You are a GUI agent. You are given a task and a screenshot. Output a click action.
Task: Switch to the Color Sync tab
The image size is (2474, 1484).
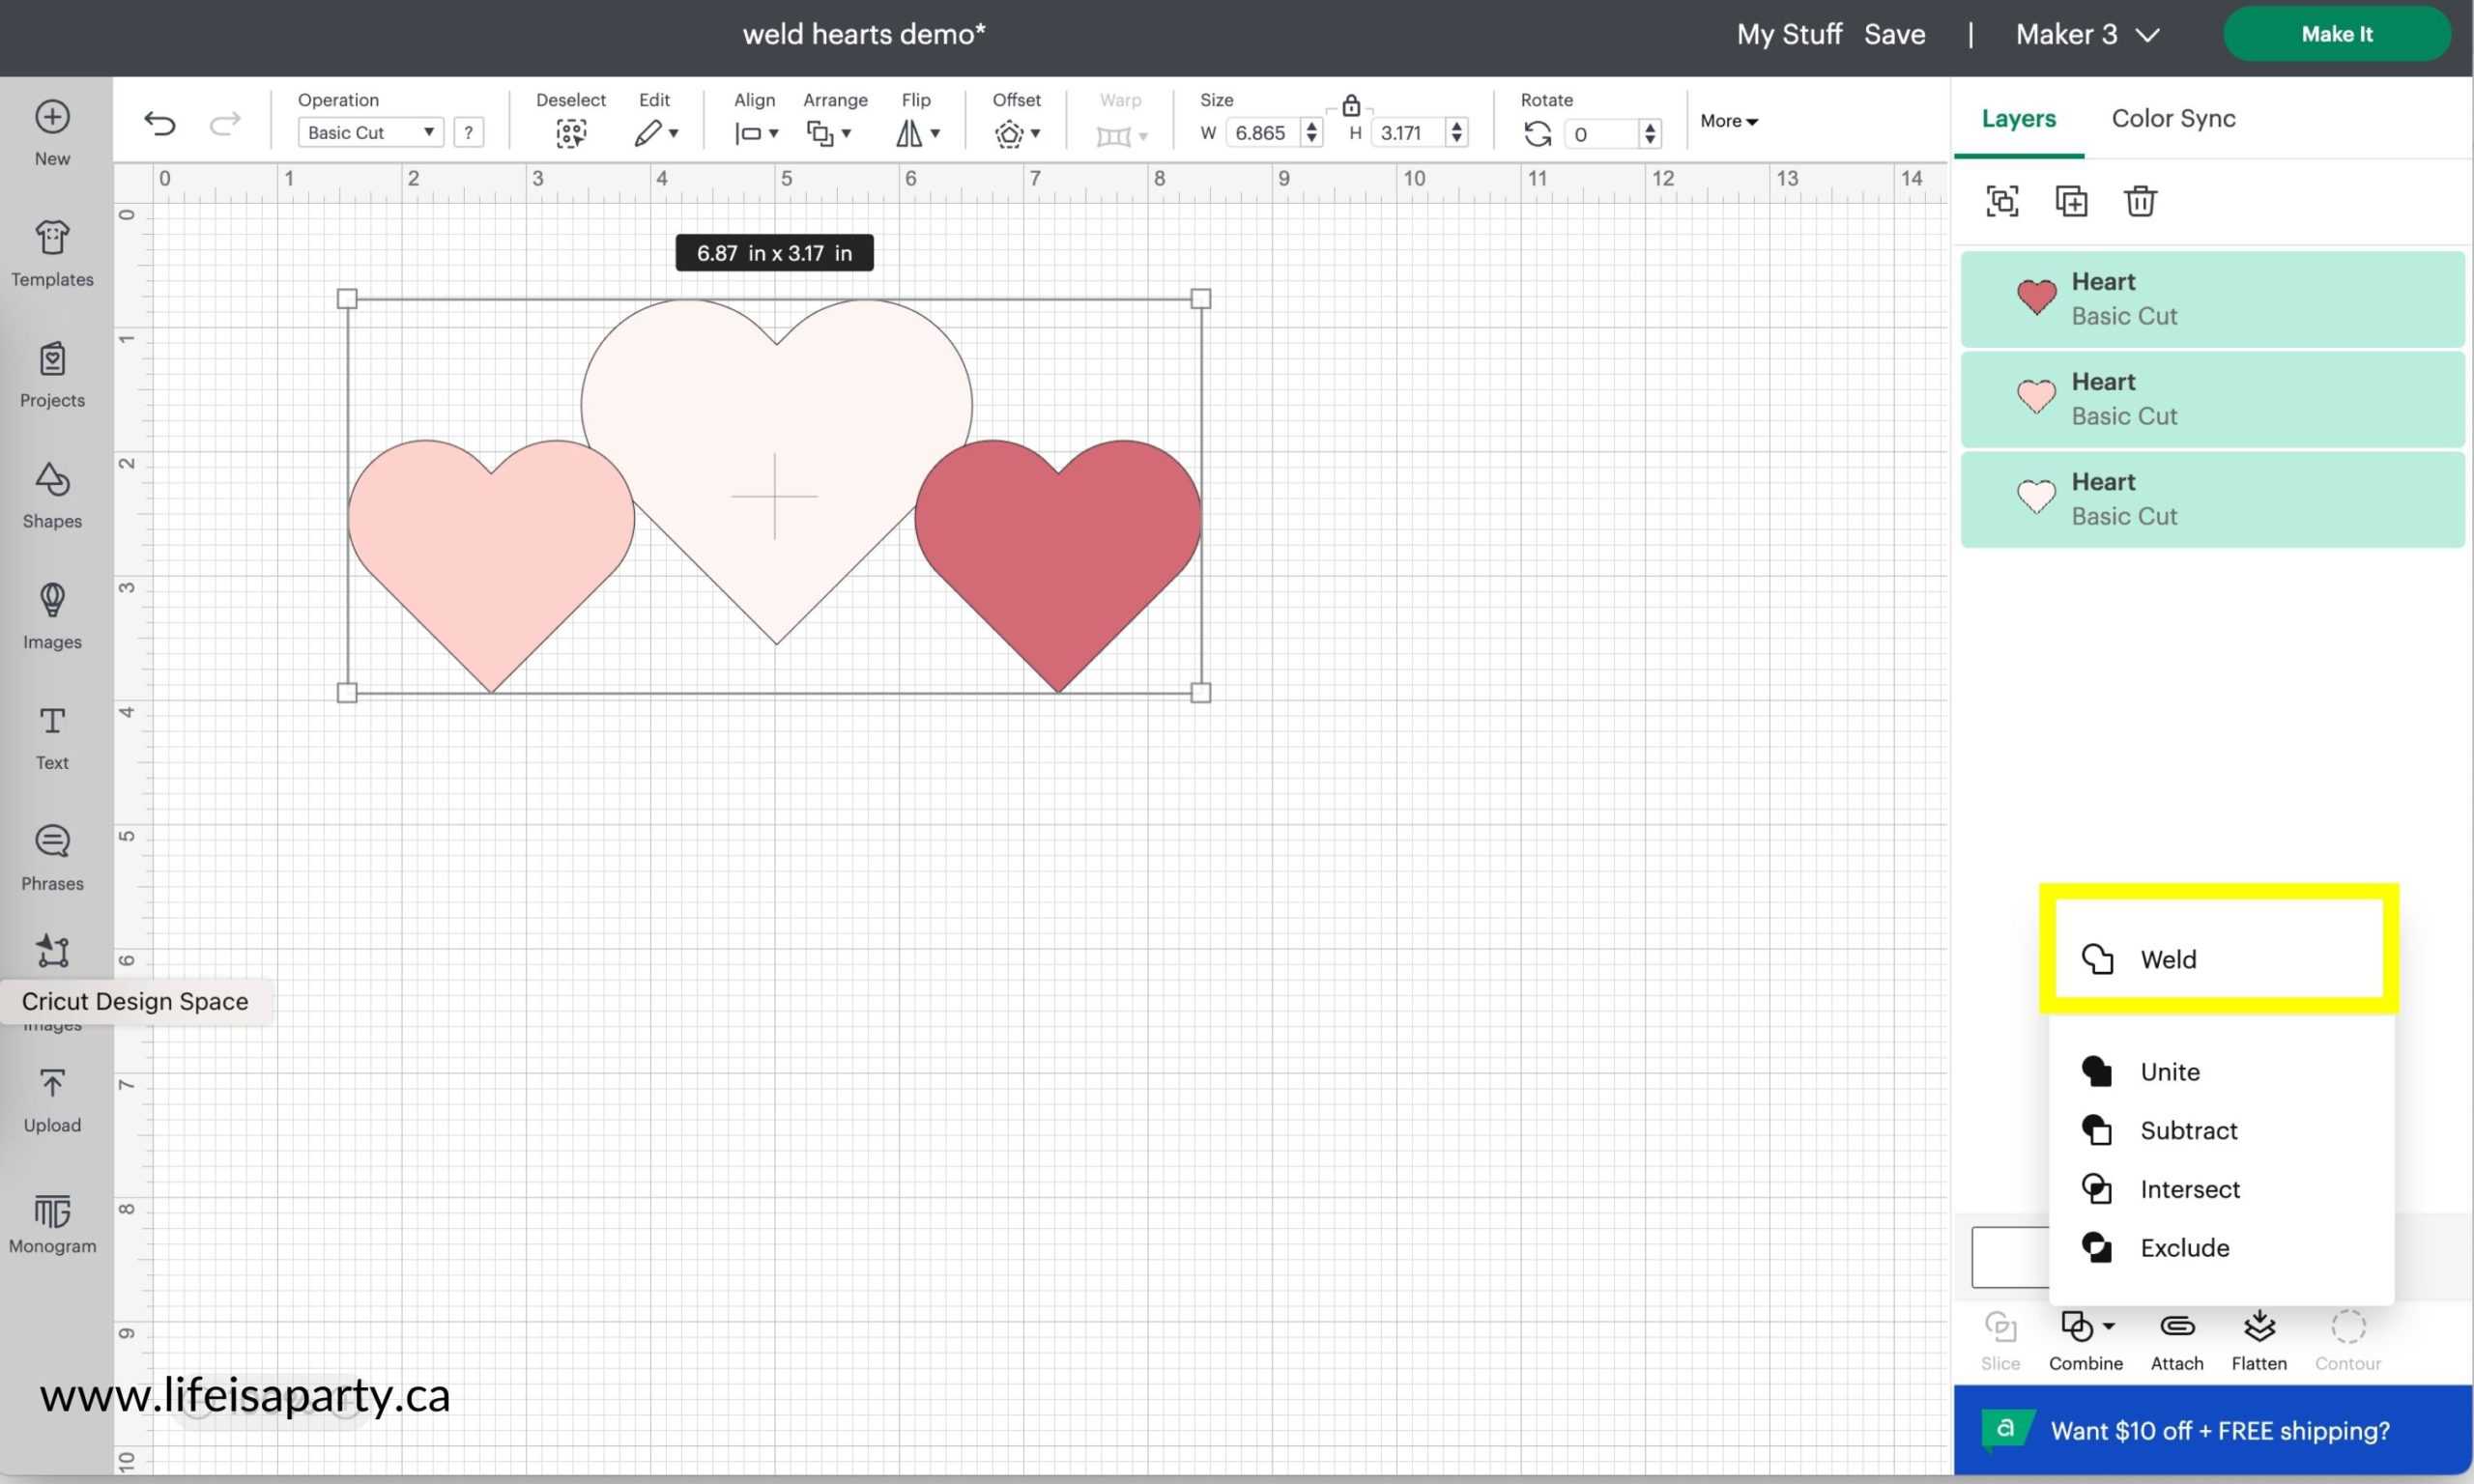(x=2173, y=118)
